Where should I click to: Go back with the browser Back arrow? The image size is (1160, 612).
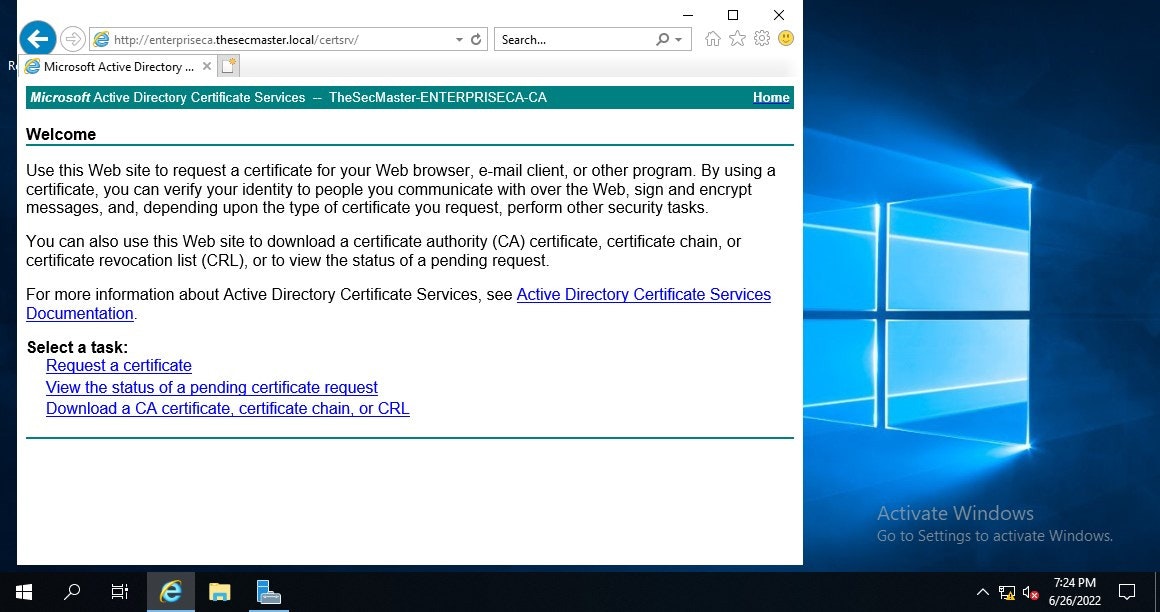tap(38, 38)
